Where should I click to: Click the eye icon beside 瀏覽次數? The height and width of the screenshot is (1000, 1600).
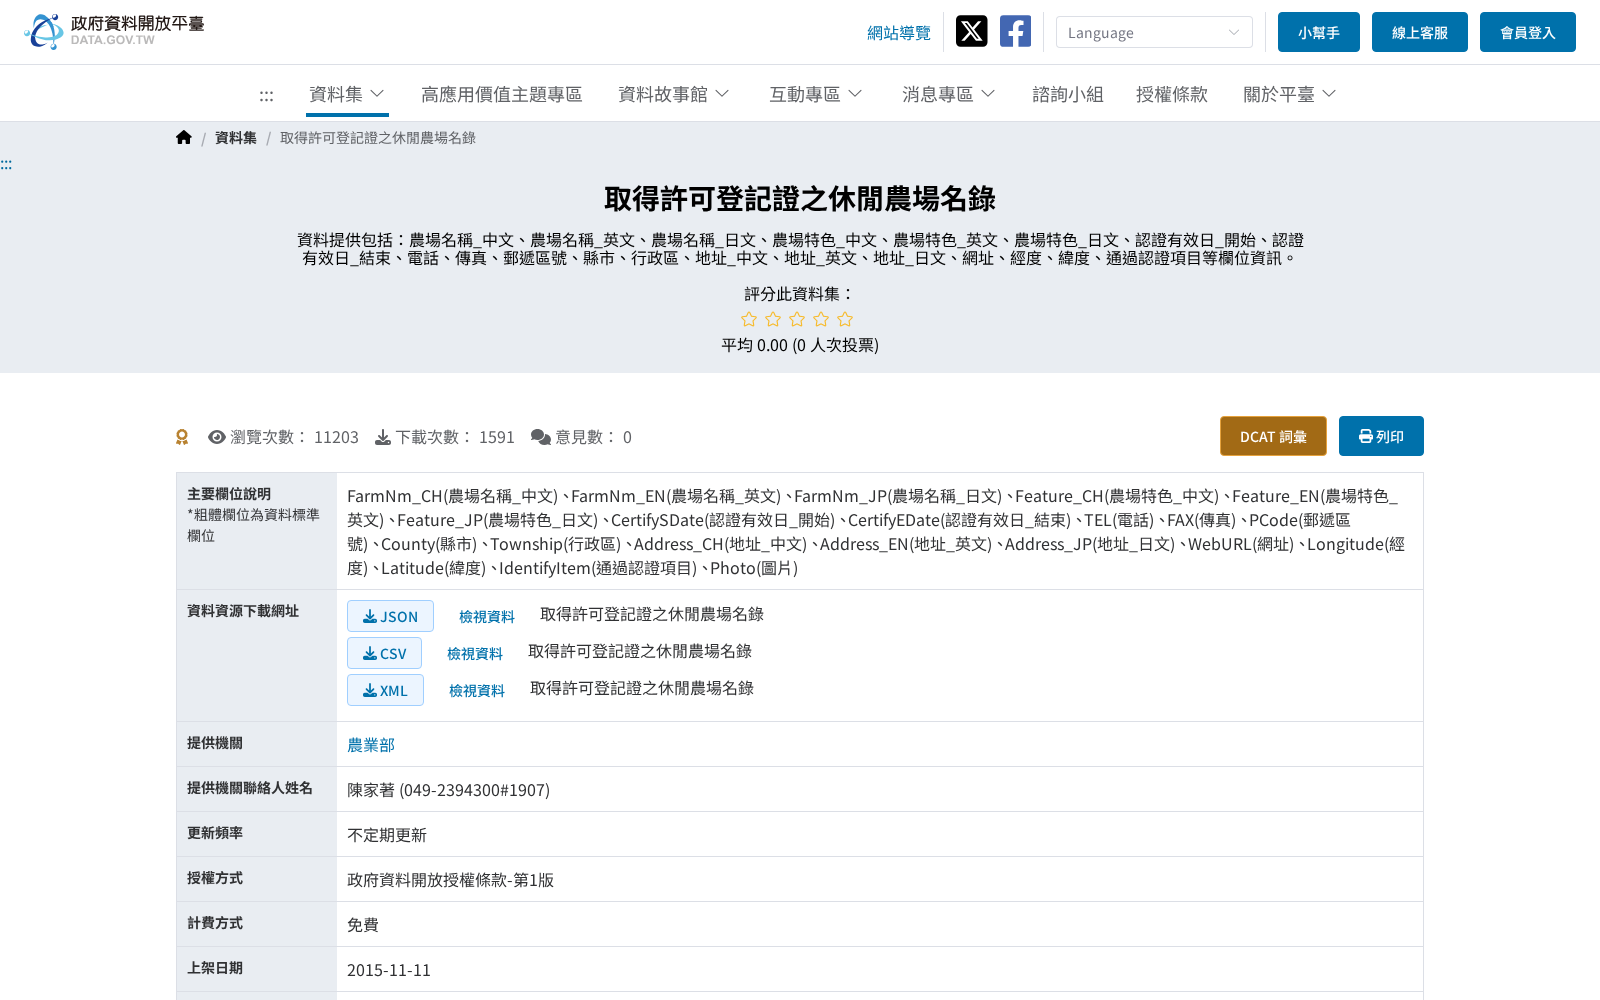217,437
